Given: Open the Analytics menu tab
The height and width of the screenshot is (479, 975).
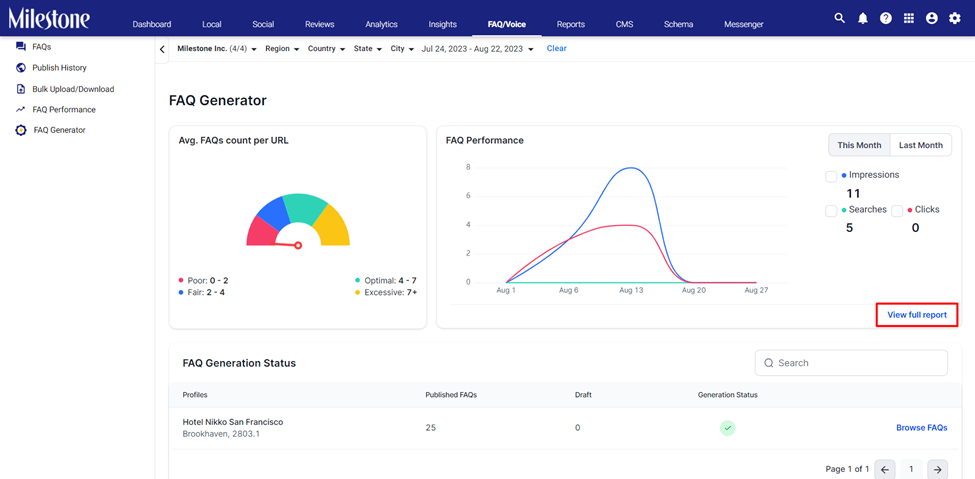Looking at the screenshot, I should 381,24.
